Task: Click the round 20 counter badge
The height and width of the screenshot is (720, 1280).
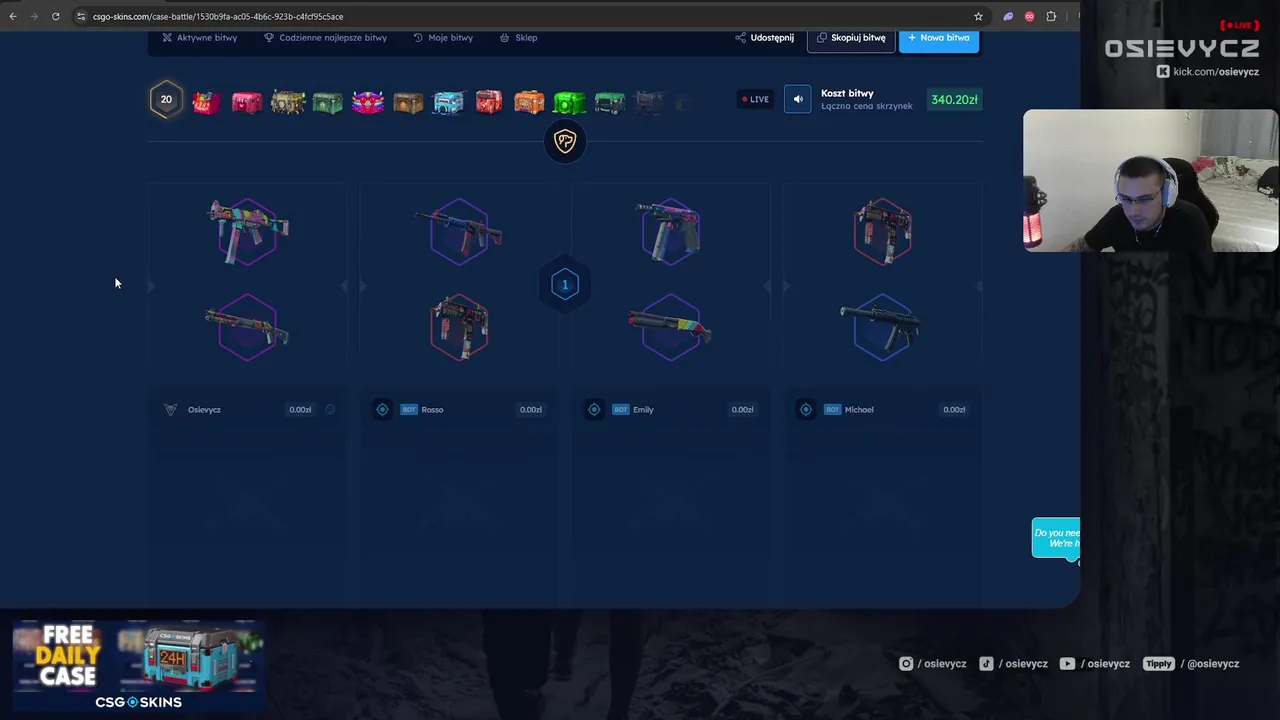Action: 166,99
